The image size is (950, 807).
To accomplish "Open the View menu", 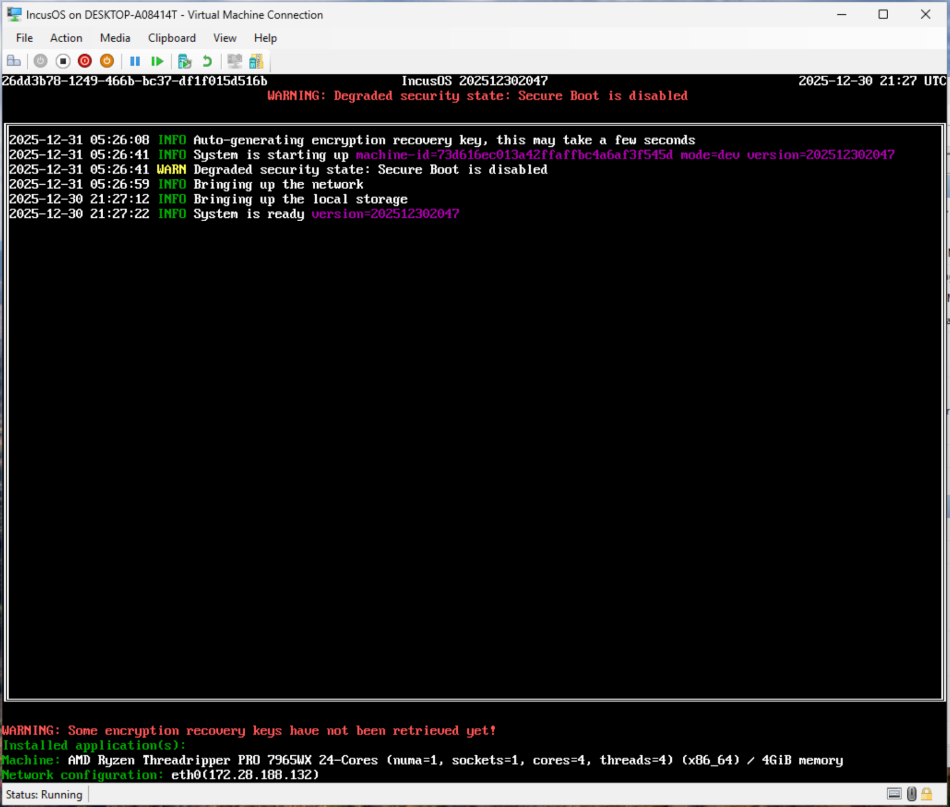I will click(x=224, y=37).
